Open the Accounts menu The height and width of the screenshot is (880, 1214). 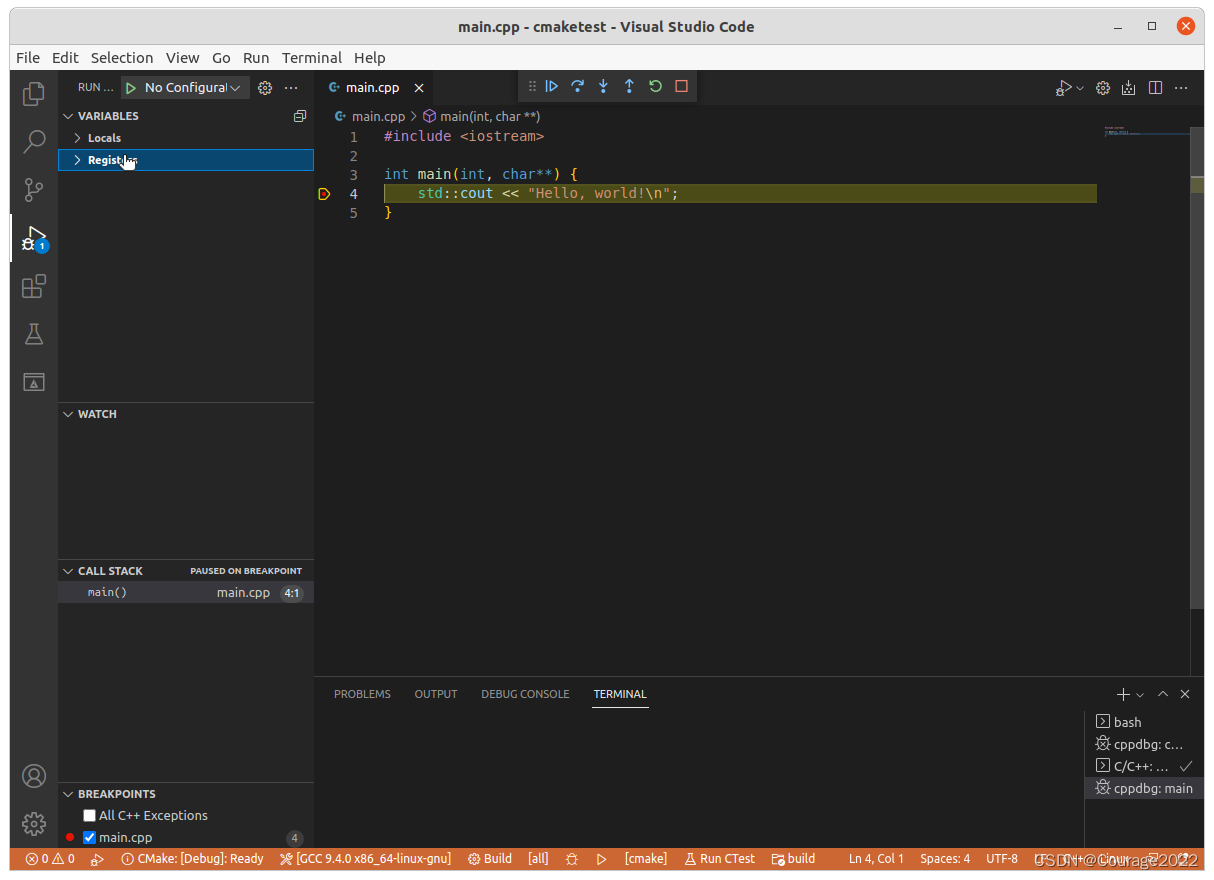(x=34, y=776)
